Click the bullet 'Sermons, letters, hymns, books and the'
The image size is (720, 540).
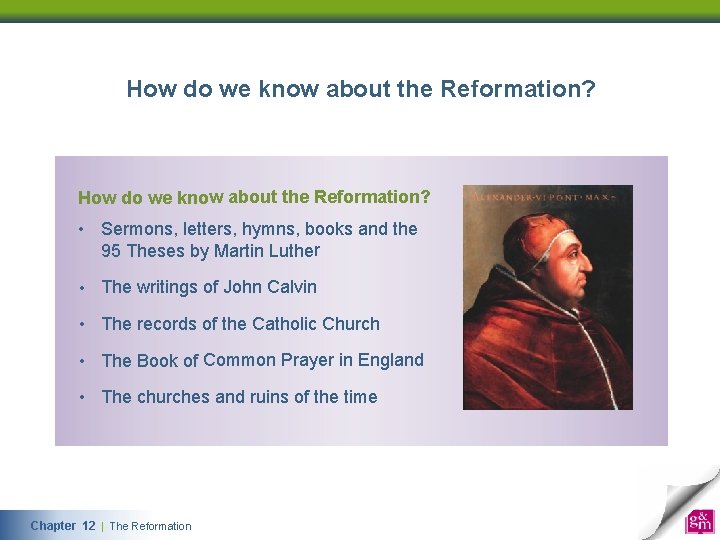pyautogui.click(x=259, y=229)
